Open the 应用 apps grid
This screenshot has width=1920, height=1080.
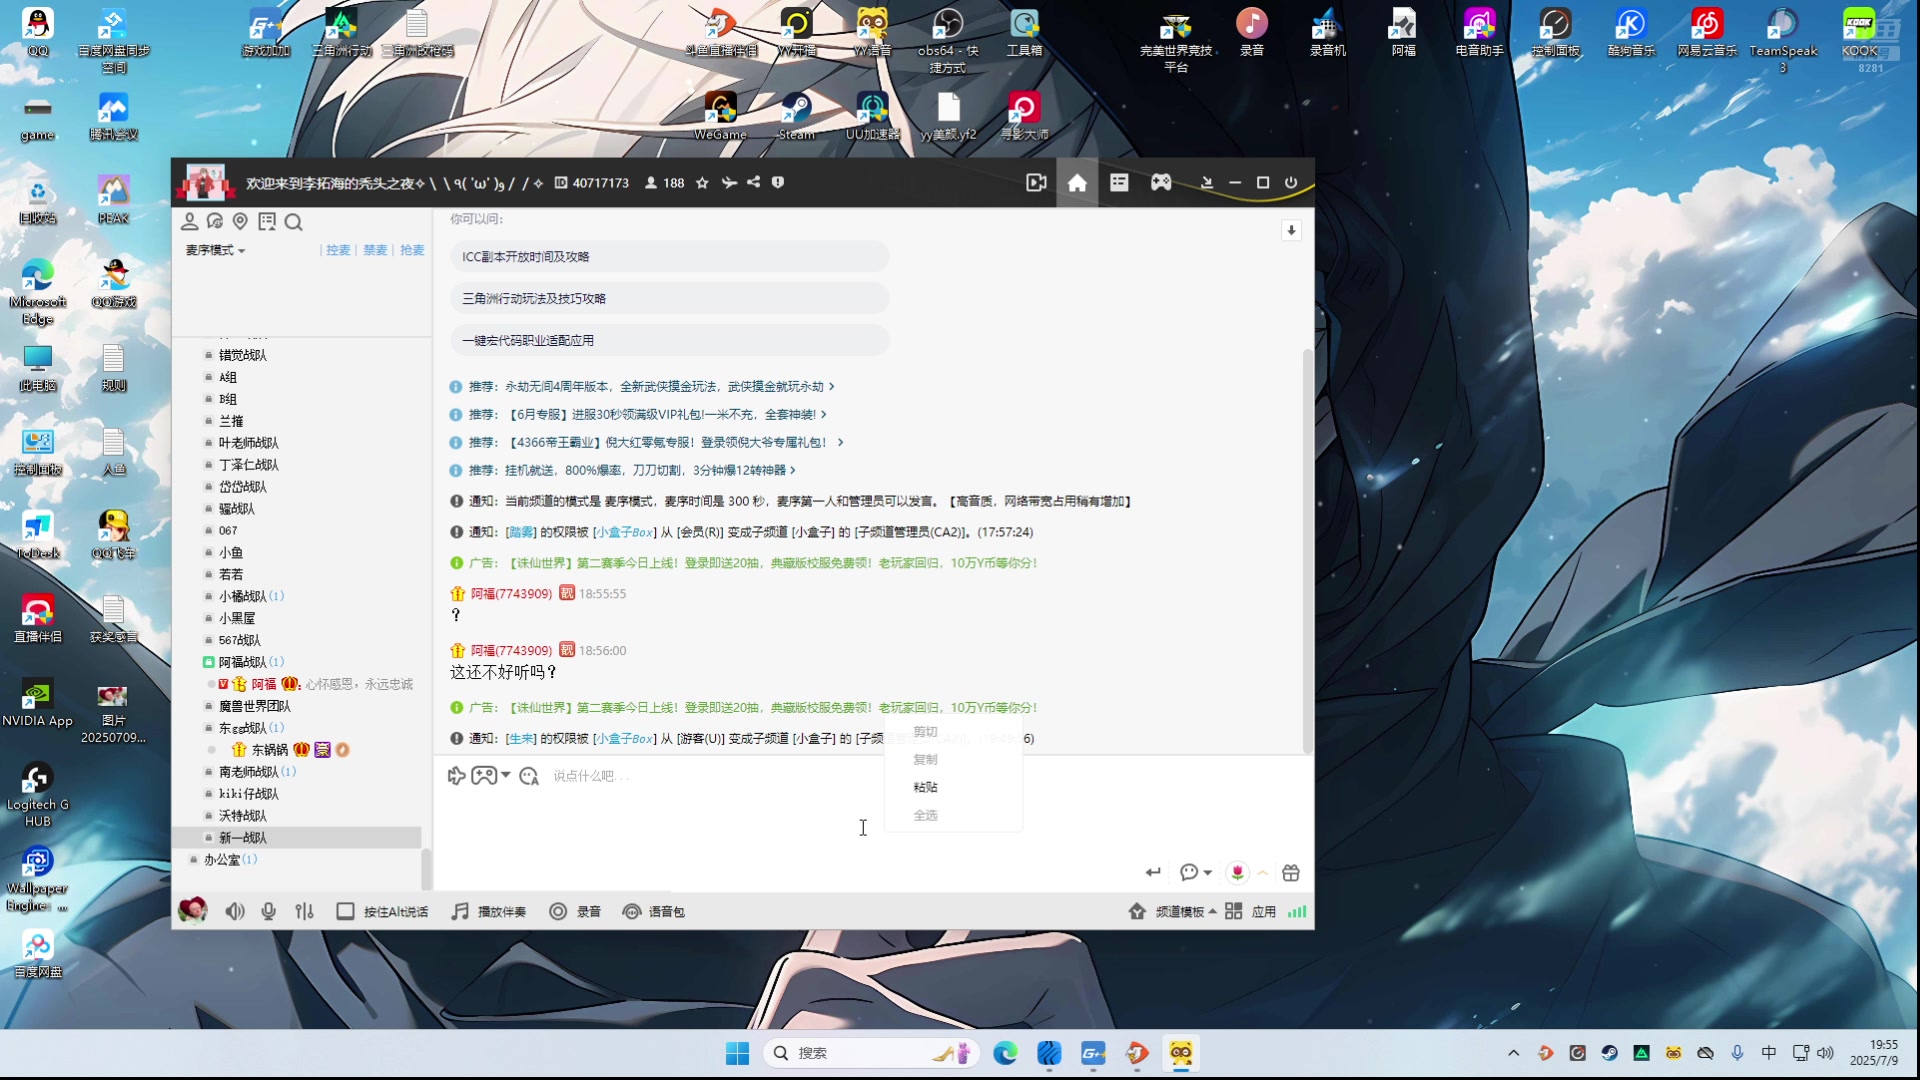coord(1251,912)
